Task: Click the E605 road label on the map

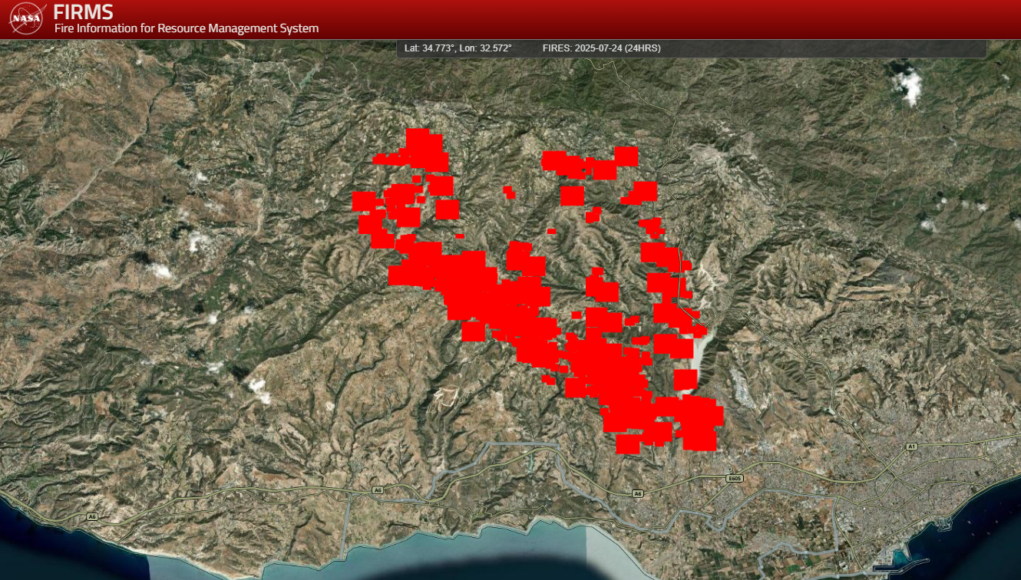Action: click(x=734, y=478)
